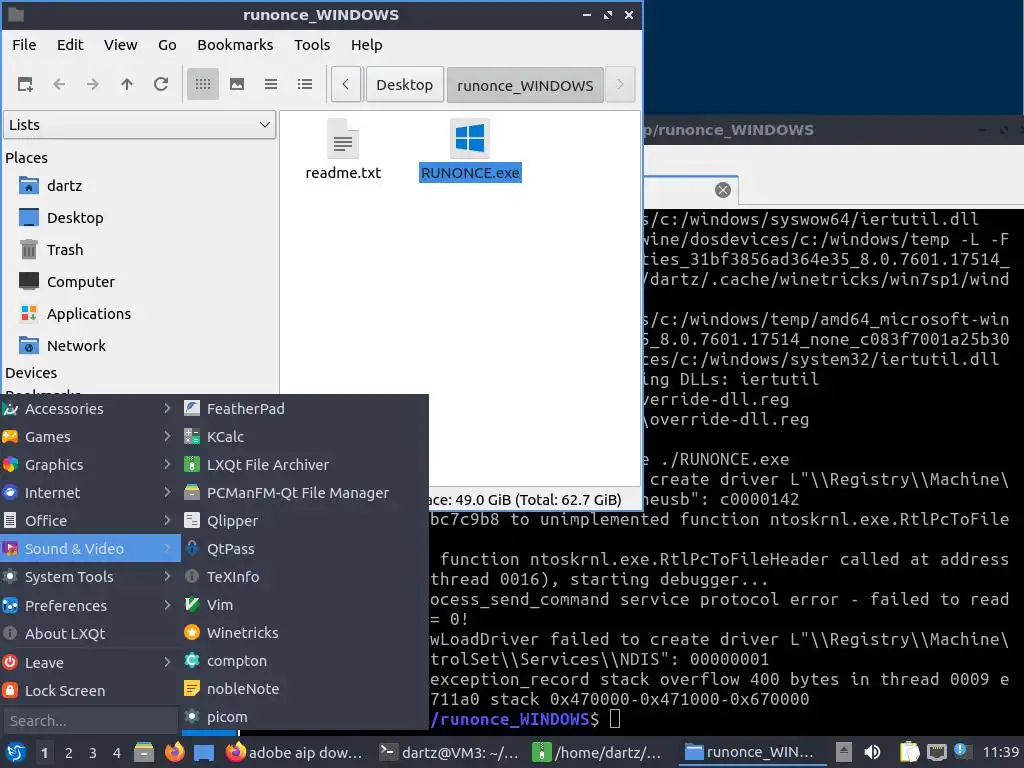Launch KCalc from the menu
Image resolution: width=1024 pixels, height=768 pixels.
point(304,437)
